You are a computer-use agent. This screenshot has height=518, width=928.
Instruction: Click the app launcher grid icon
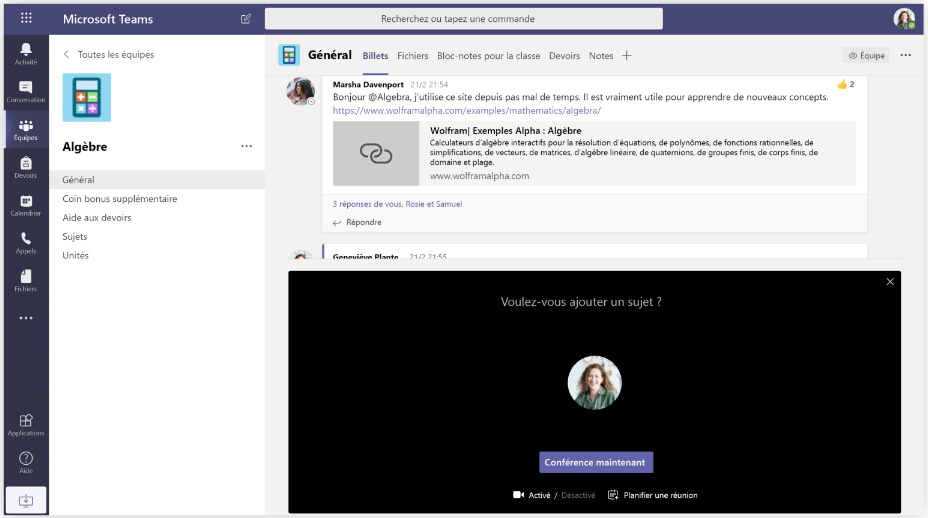pos(26,19)
